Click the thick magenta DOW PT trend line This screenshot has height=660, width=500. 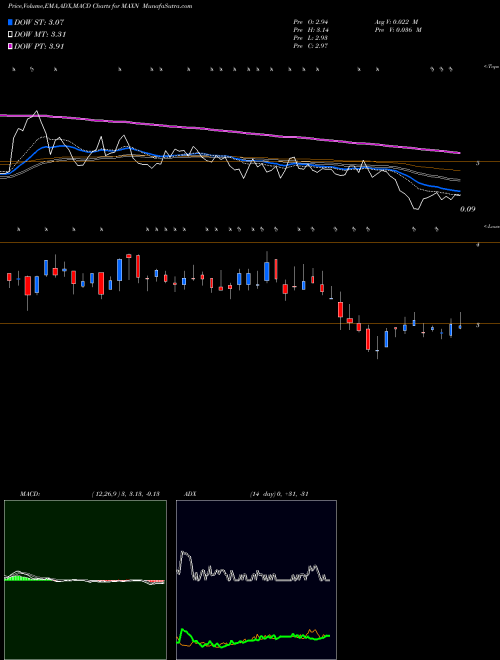tap(230, 130)
